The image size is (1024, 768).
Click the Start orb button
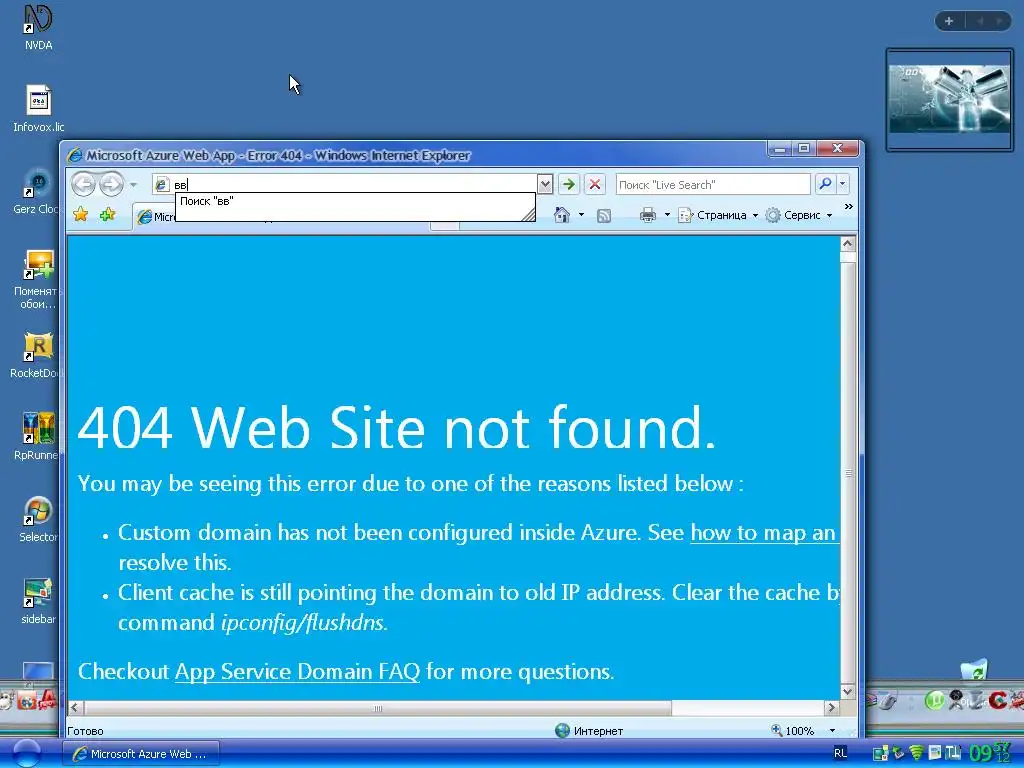click(27, 753)
